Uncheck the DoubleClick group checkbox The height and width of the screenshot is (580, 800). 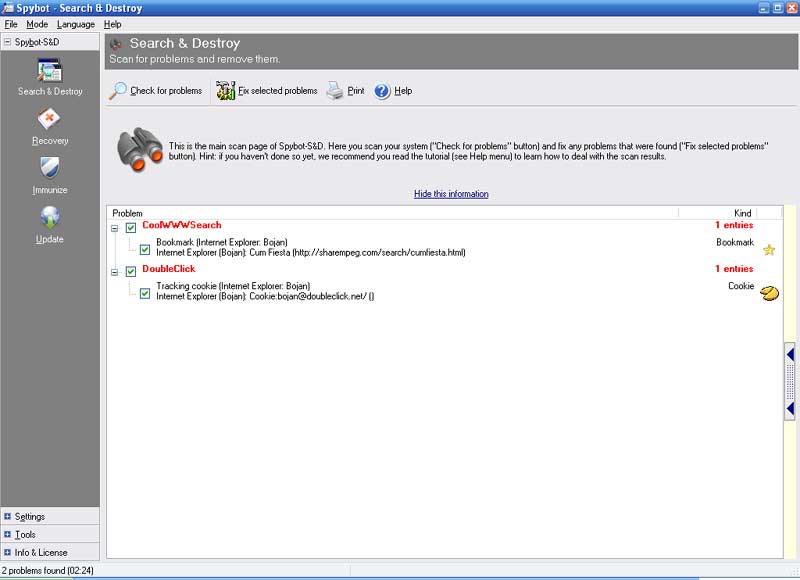[x=131, y=271]
